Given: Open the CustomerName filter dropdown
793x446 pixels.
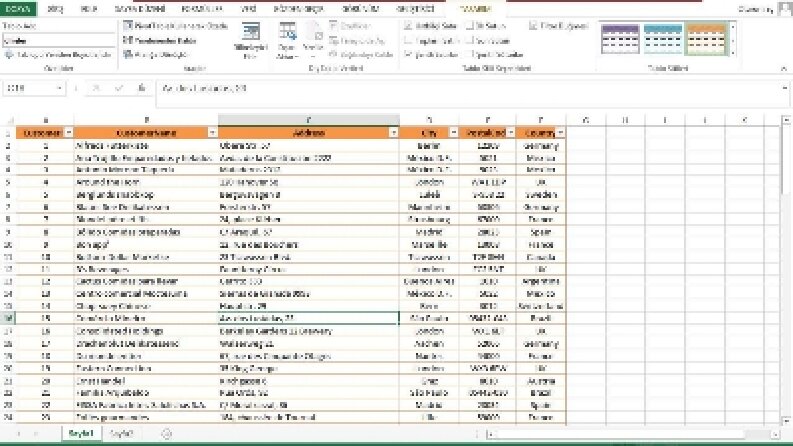Looking at the screenshot, I should click(212, 133).
